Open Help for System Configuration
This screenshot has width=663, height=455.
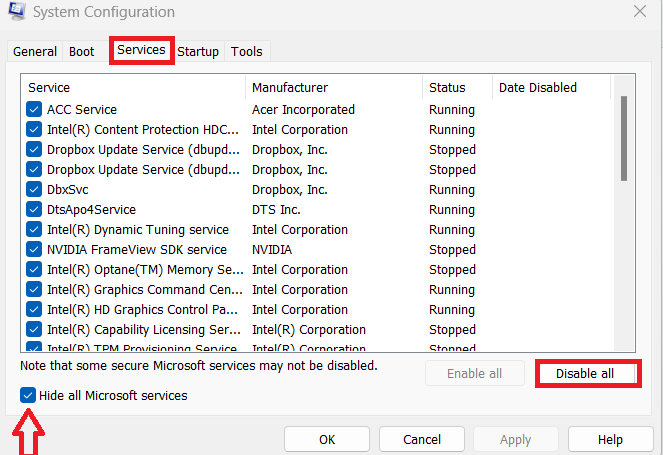coord(610,439)
